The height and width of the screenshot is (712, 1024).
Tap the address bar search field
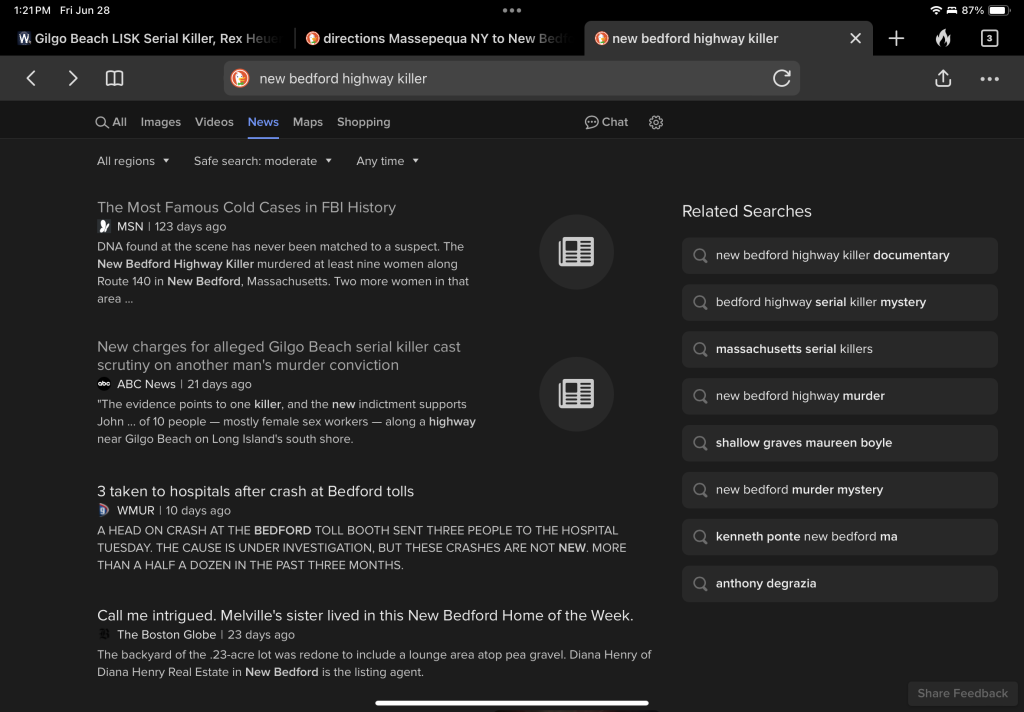[500, 78]
